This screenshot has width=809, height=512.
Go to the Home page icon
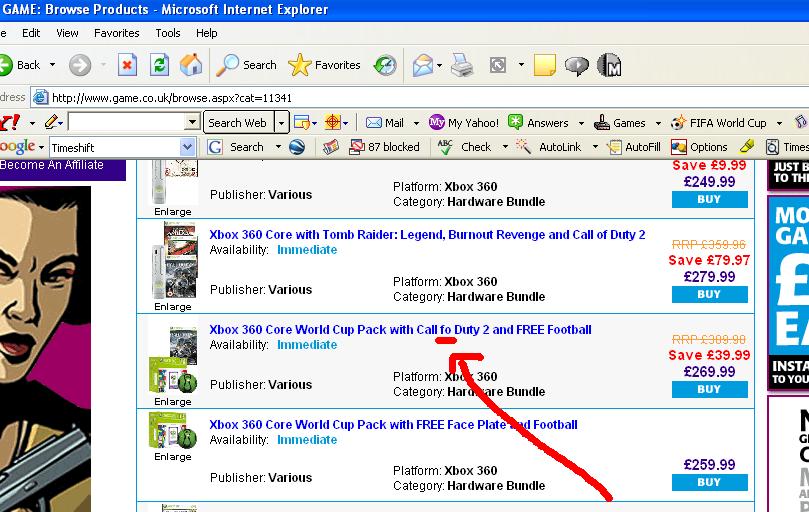coord(191,65)
